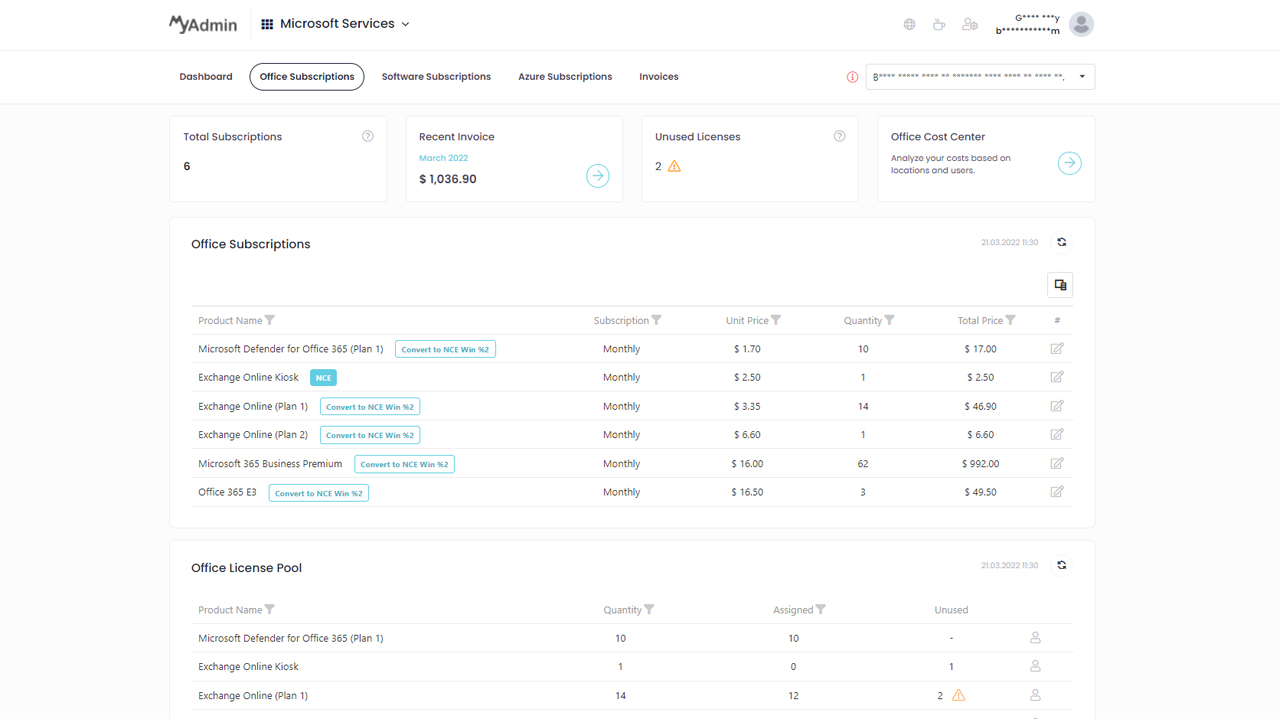The image size is (1280, 720).
Task: Click quantity 62 in subscriptions table
Action: 863,464
